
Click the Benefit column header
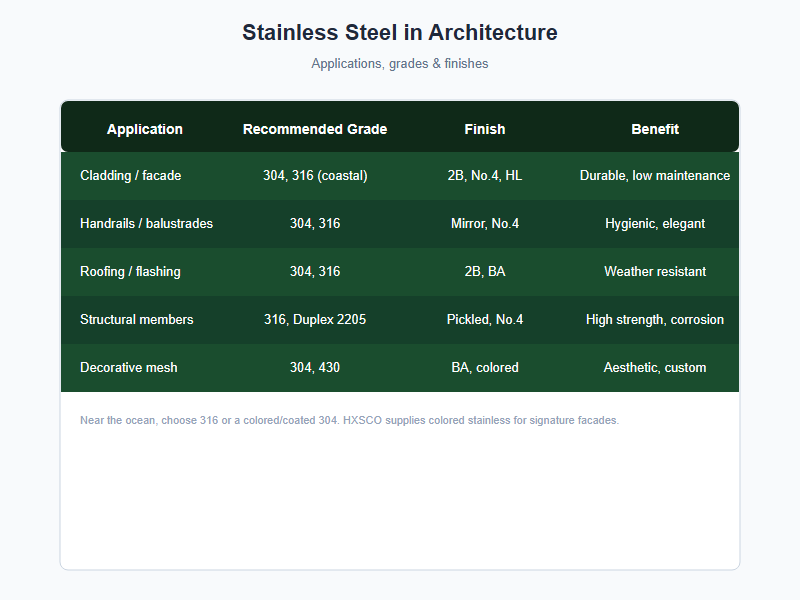point(655,129)
